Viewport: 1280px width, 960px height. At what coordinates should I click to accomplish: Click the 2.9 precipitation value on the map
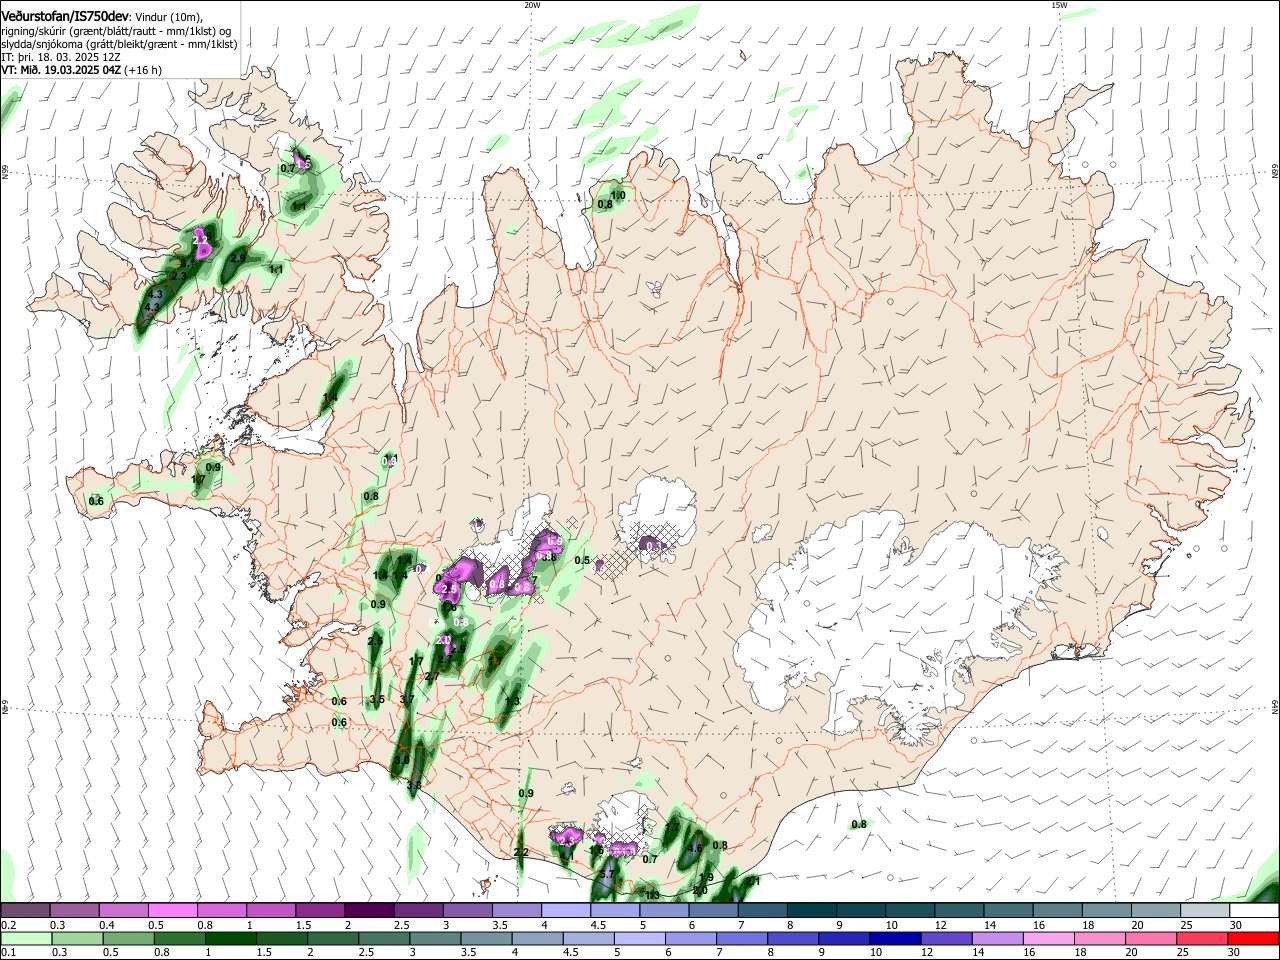(238, 258)
